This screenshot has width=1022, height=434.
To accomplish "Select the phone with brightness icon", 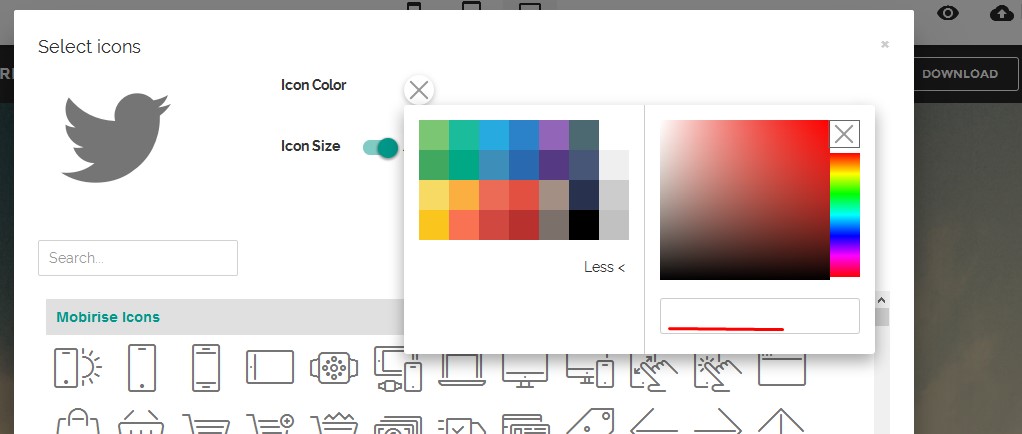I will [x=78, y=368].
